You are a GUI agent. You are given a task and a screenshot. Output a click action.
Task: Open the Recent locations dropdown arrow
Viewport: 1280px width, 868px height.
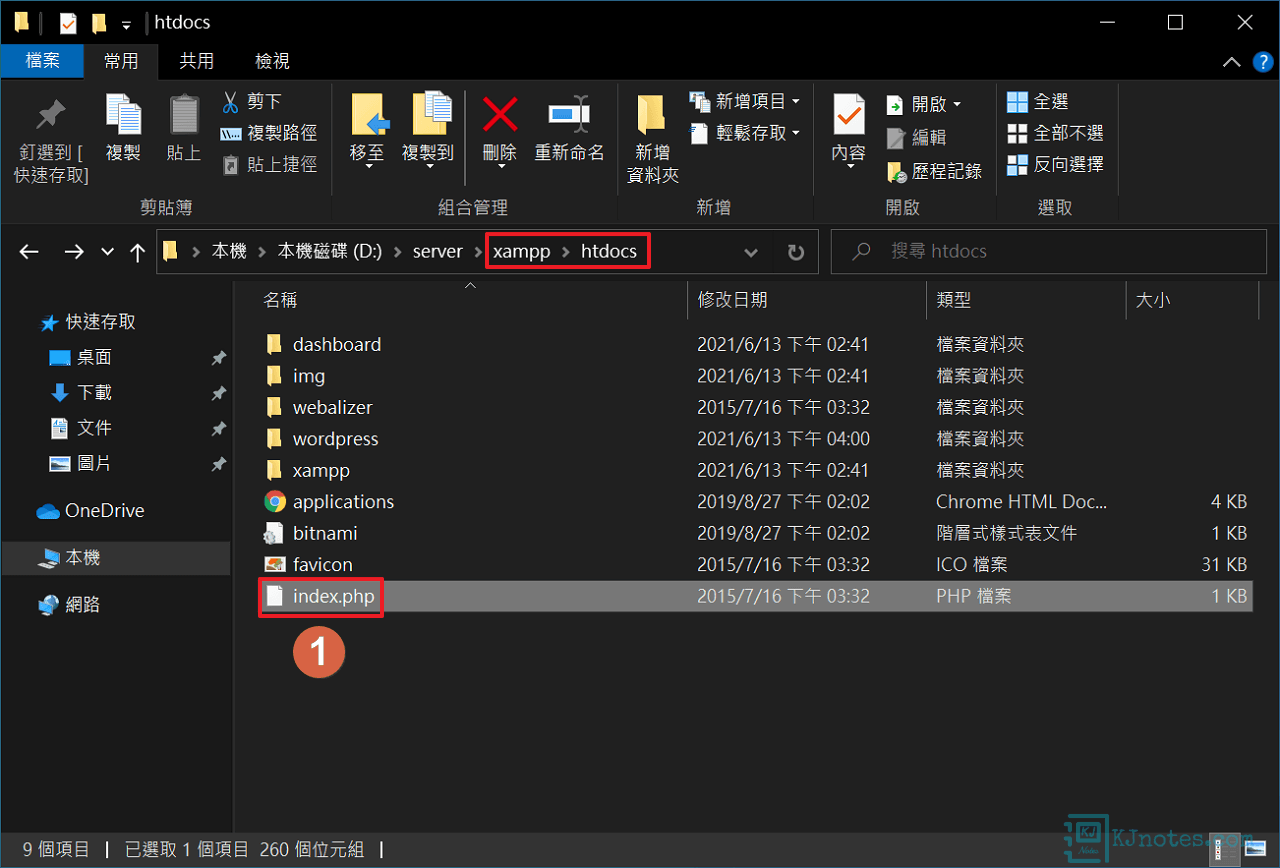(x=108, y=252)
